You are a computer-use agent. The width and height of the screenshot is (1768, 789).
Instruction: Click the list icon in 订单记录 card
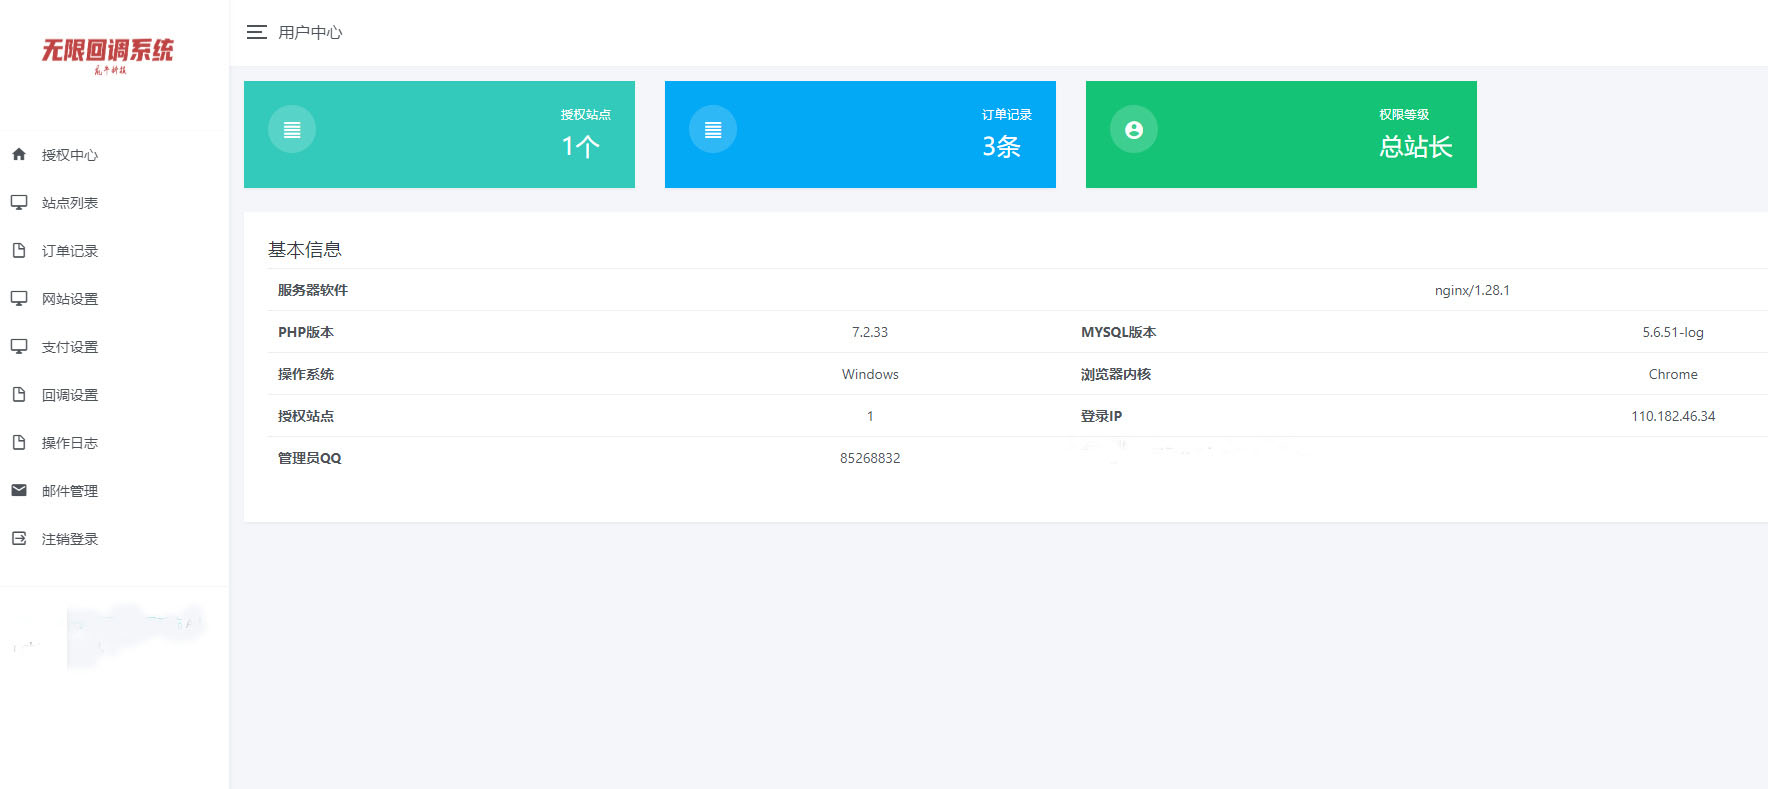[x=713, y=130]
